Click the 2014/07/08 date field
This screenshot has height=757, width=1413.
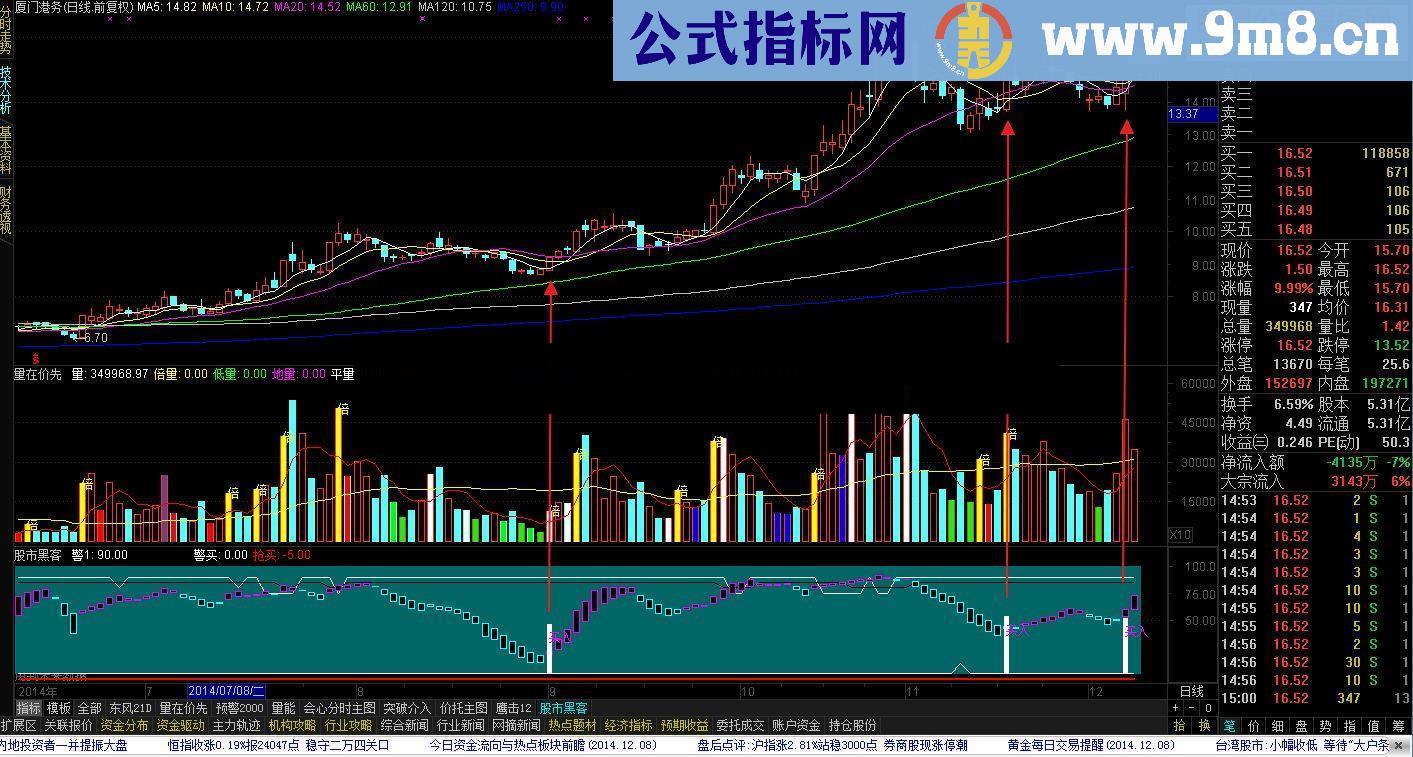pos(225,690)
